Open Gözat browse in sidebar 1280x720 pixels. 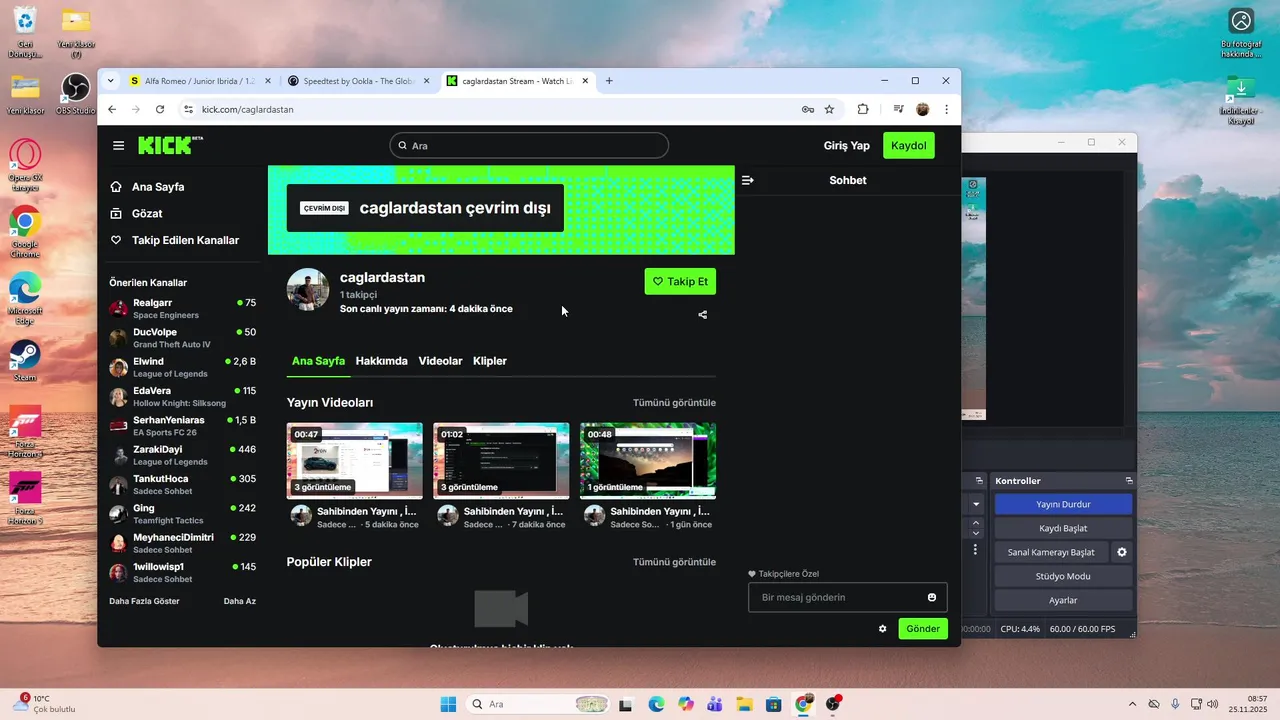pos(146,214)
